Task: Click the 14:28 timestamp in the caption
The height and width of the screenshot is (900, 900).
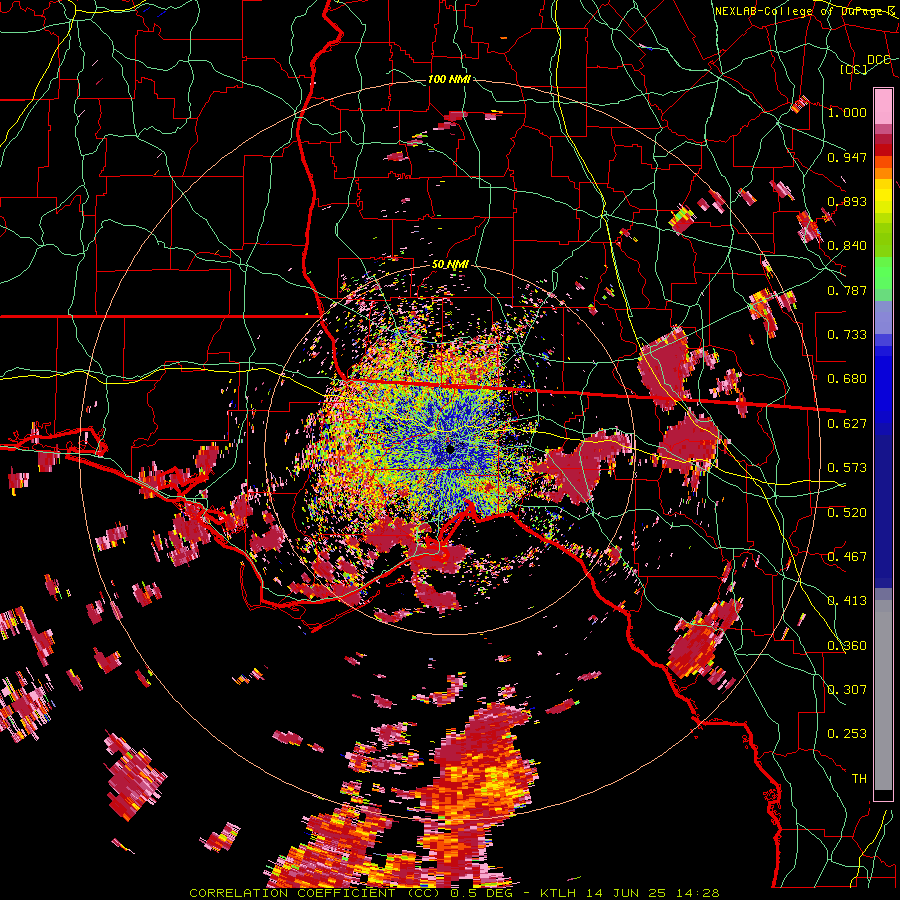Action: (696, 893)
